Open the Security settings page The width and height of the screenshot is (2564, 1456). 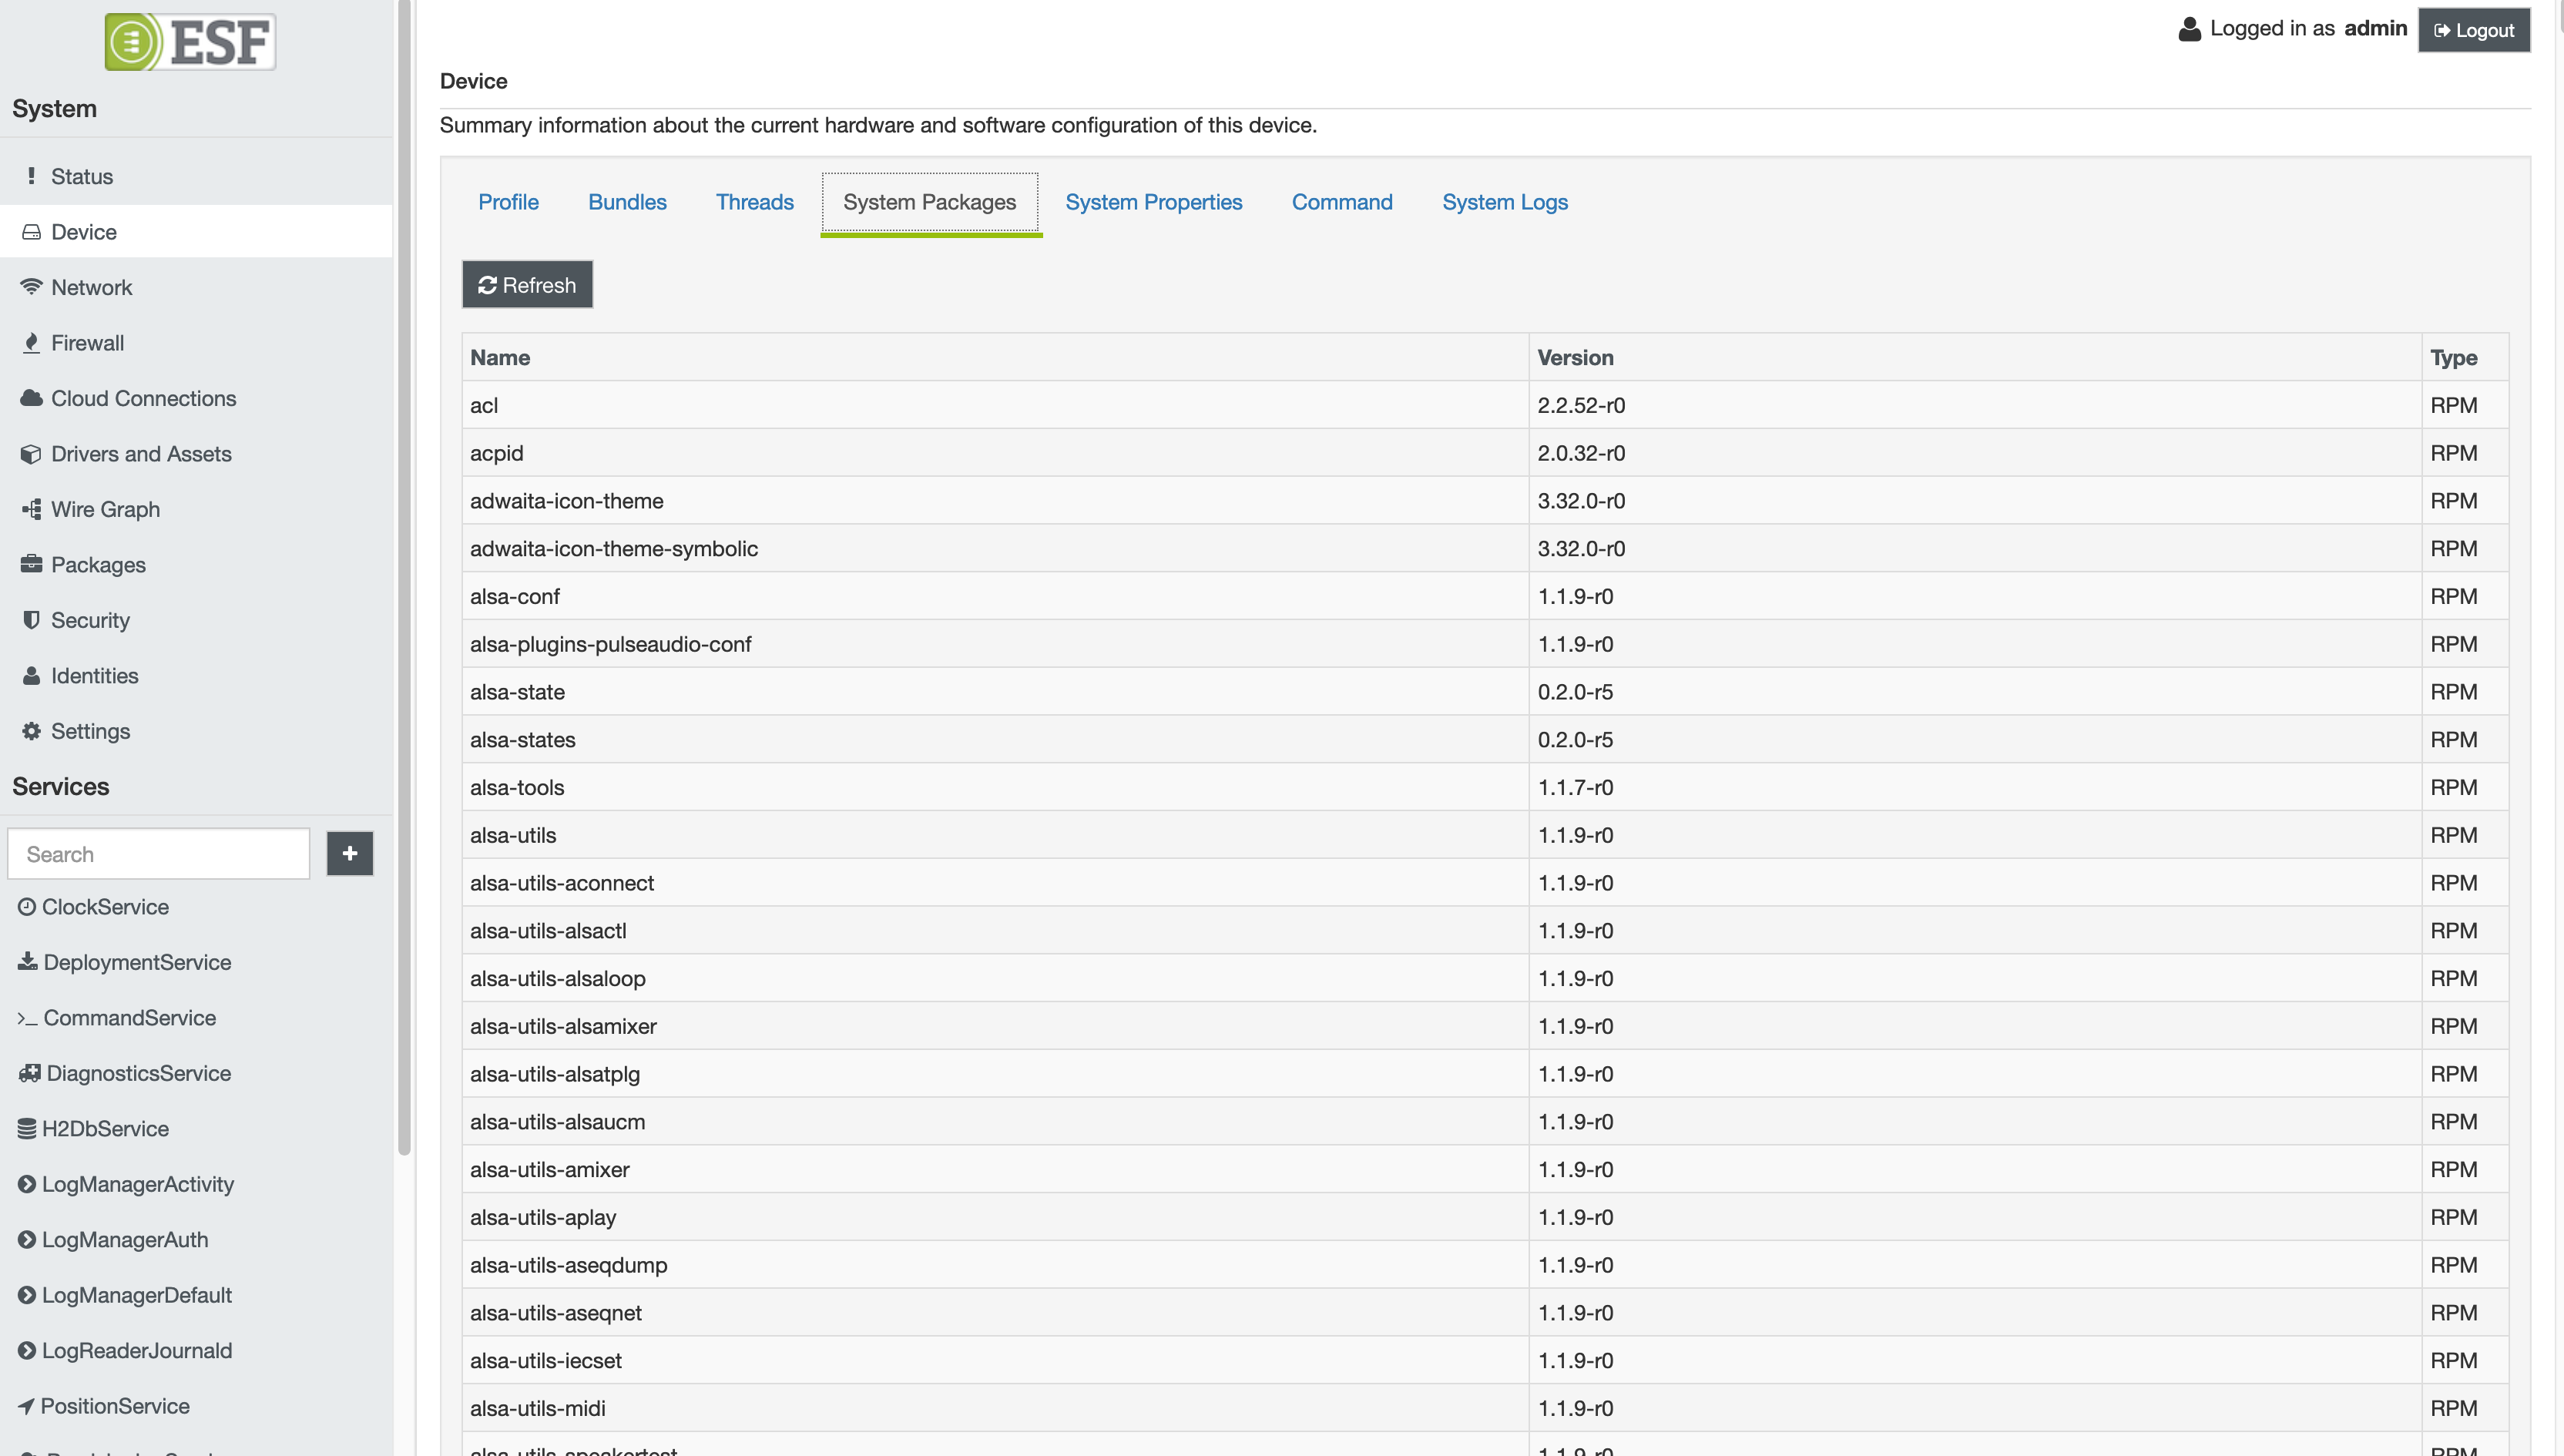click(90, 620)
